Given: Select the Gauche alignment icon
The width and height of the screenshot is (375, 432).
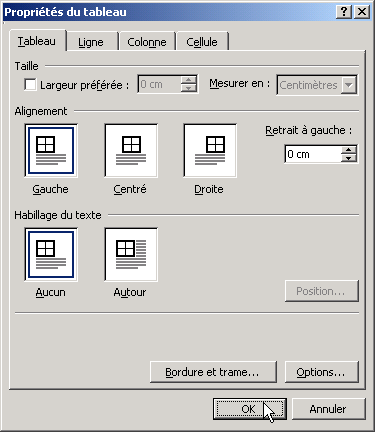Looking at the screenshot, I should coord(51,150).
